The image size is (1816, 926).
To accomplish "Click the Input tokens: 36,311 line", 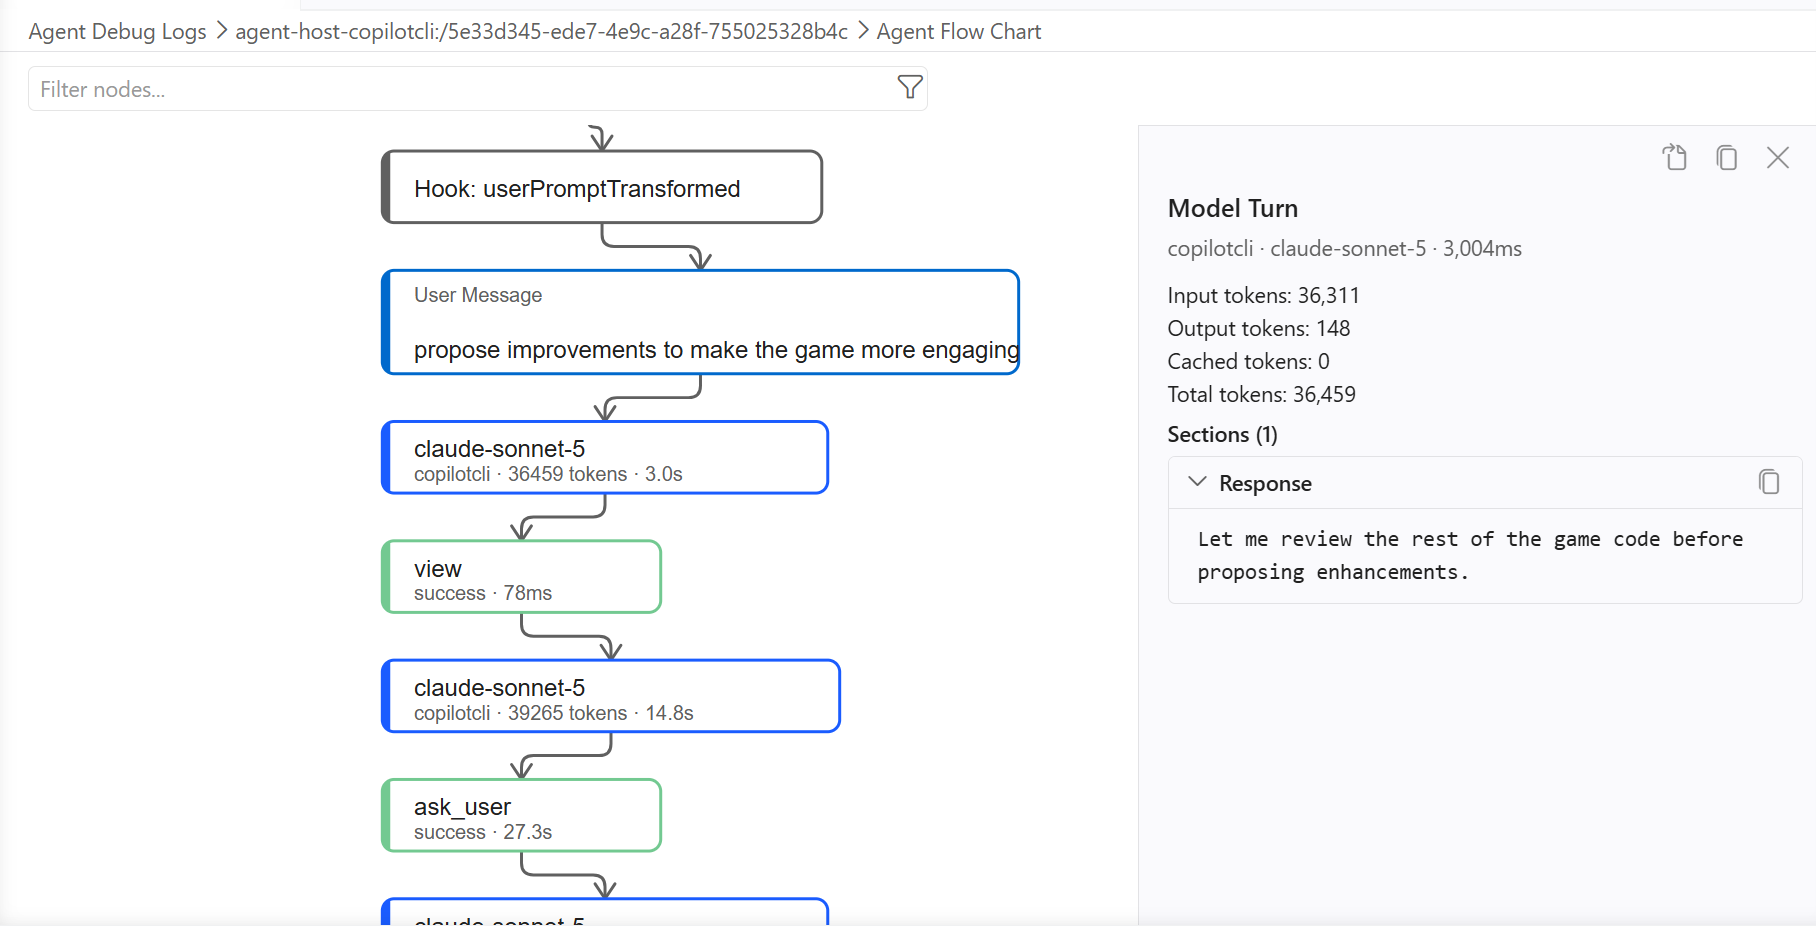I will coord(1263,295).
